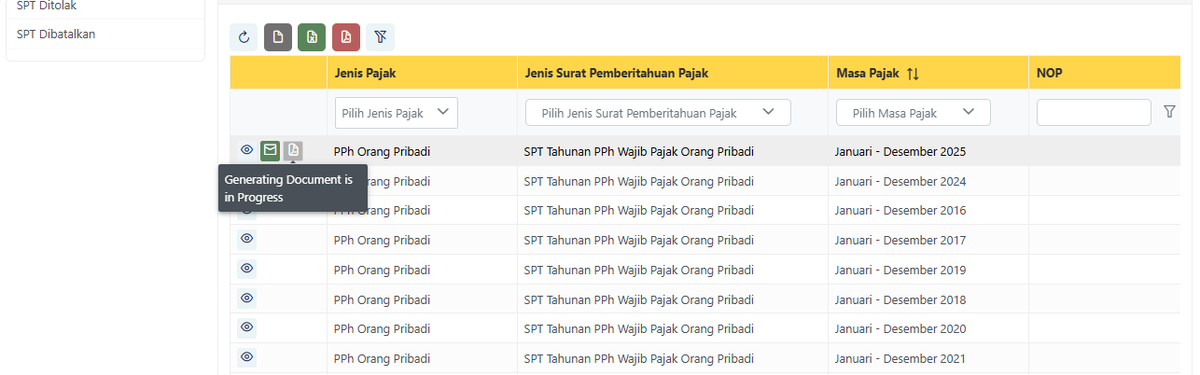Focus the NOP filter input field
Image resolution: width=1200 pixels, height=375 pixels.
tap(1094, 113)
